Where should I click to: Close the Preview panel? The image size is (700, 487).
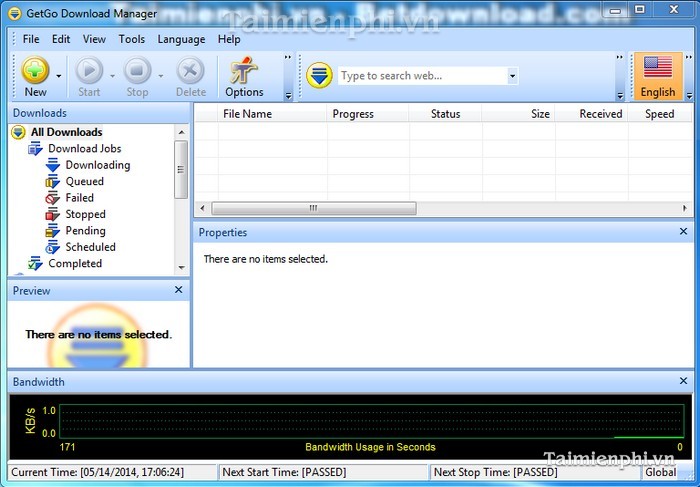[x=179, y=290]
